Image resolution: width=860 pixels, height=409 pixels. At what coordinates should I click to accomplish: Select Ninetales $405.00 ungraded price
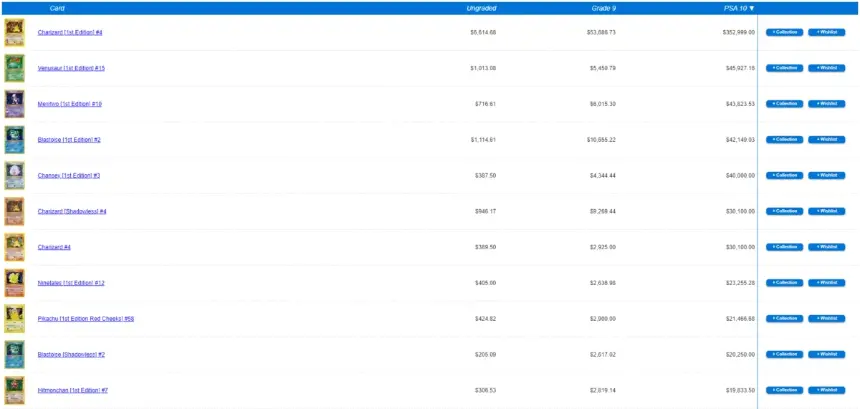pos(485,283)
